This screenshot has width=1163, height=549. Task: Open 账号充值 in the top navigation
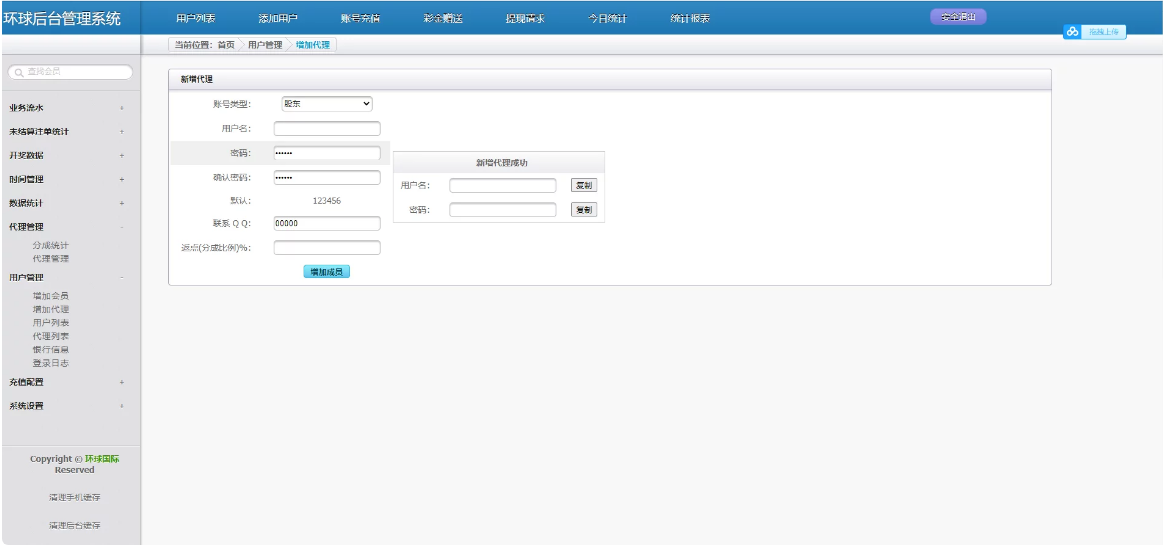[359, 18]
